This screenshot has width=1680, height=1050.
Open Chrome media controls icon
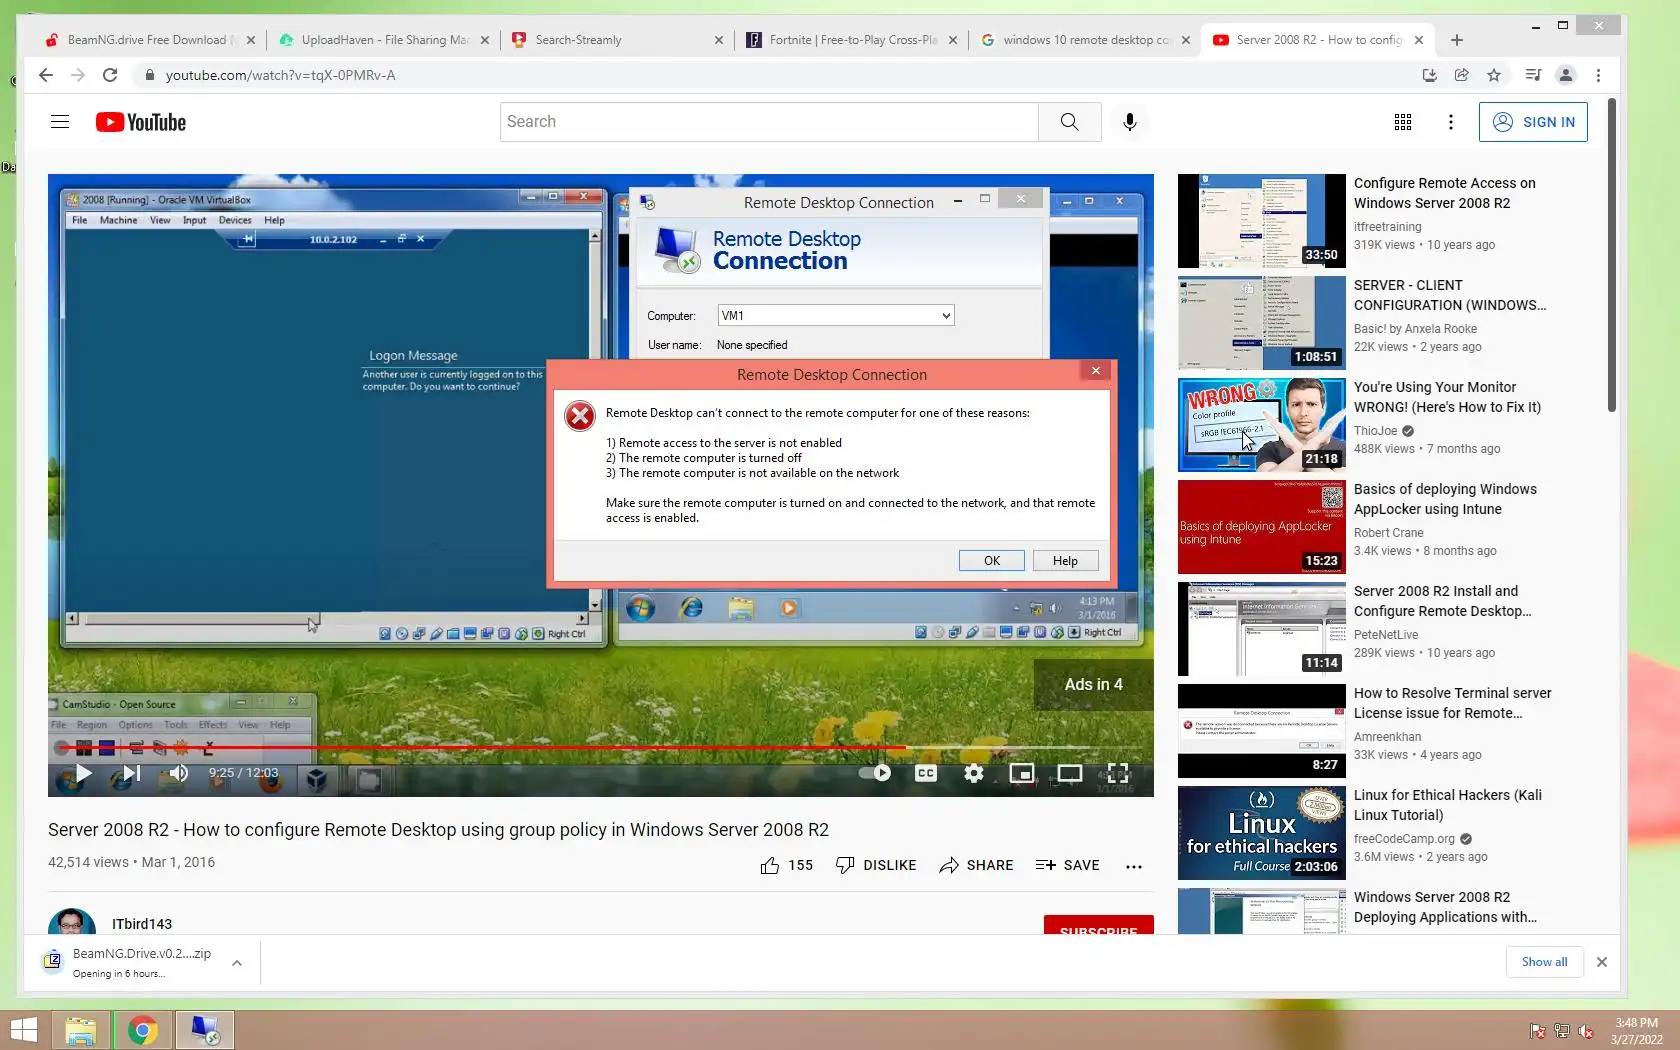[x=1533, y=75]
